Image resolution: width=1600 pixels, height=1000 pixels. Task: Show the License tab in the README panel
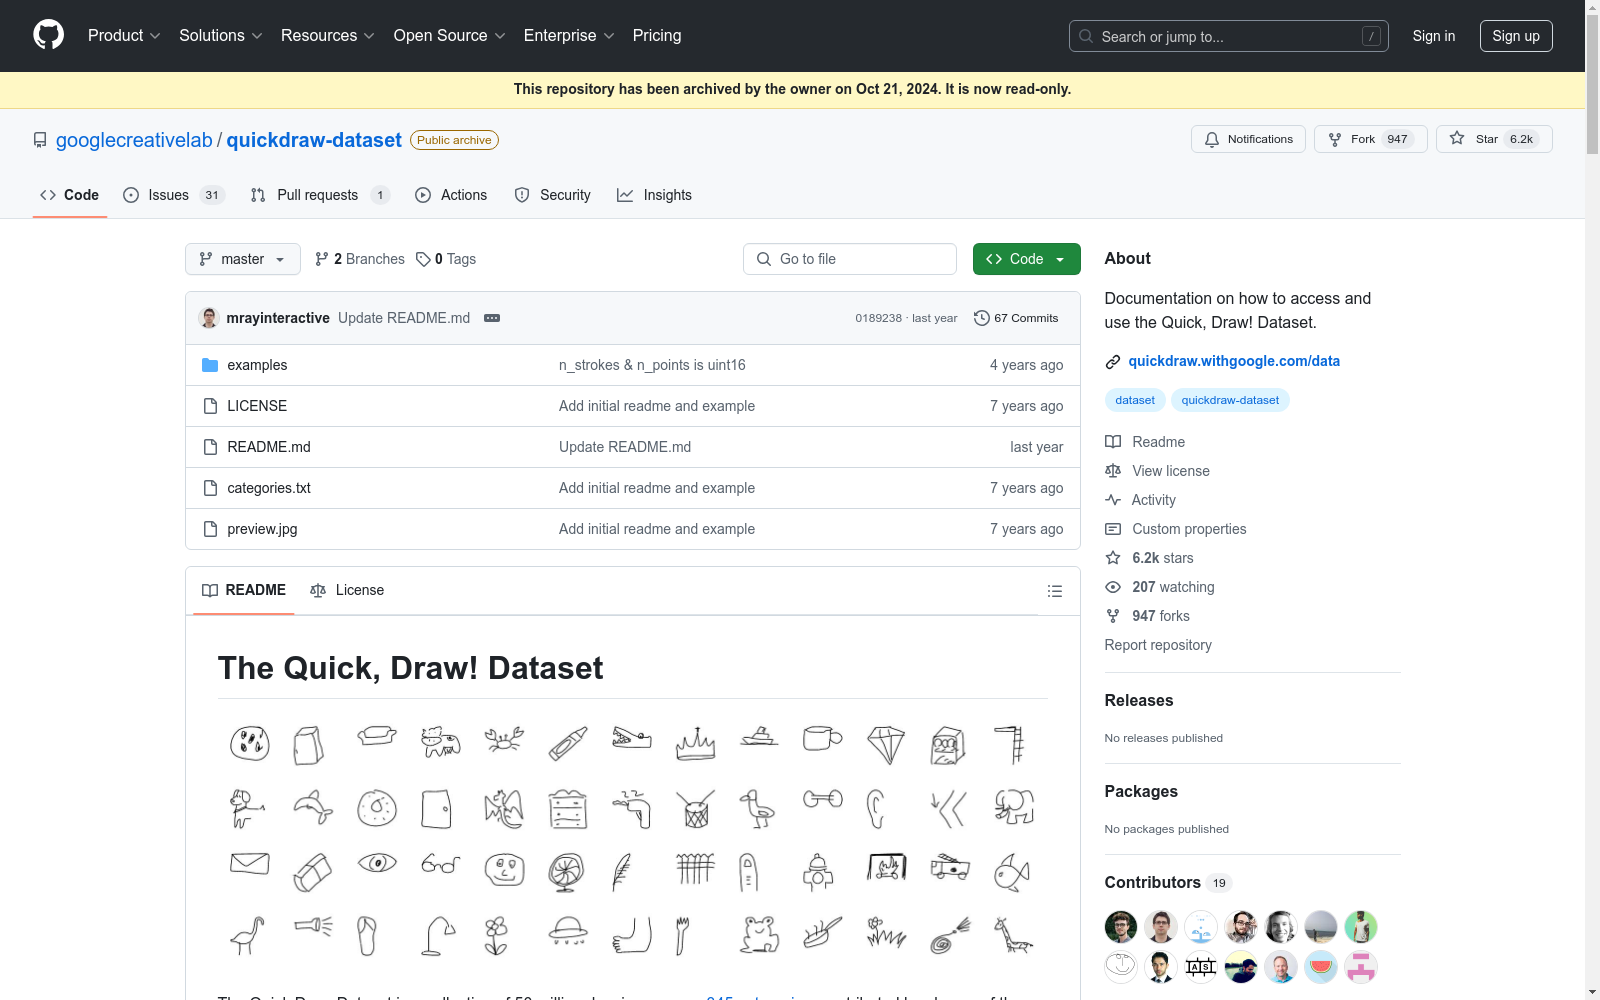(x=347, y=590)
